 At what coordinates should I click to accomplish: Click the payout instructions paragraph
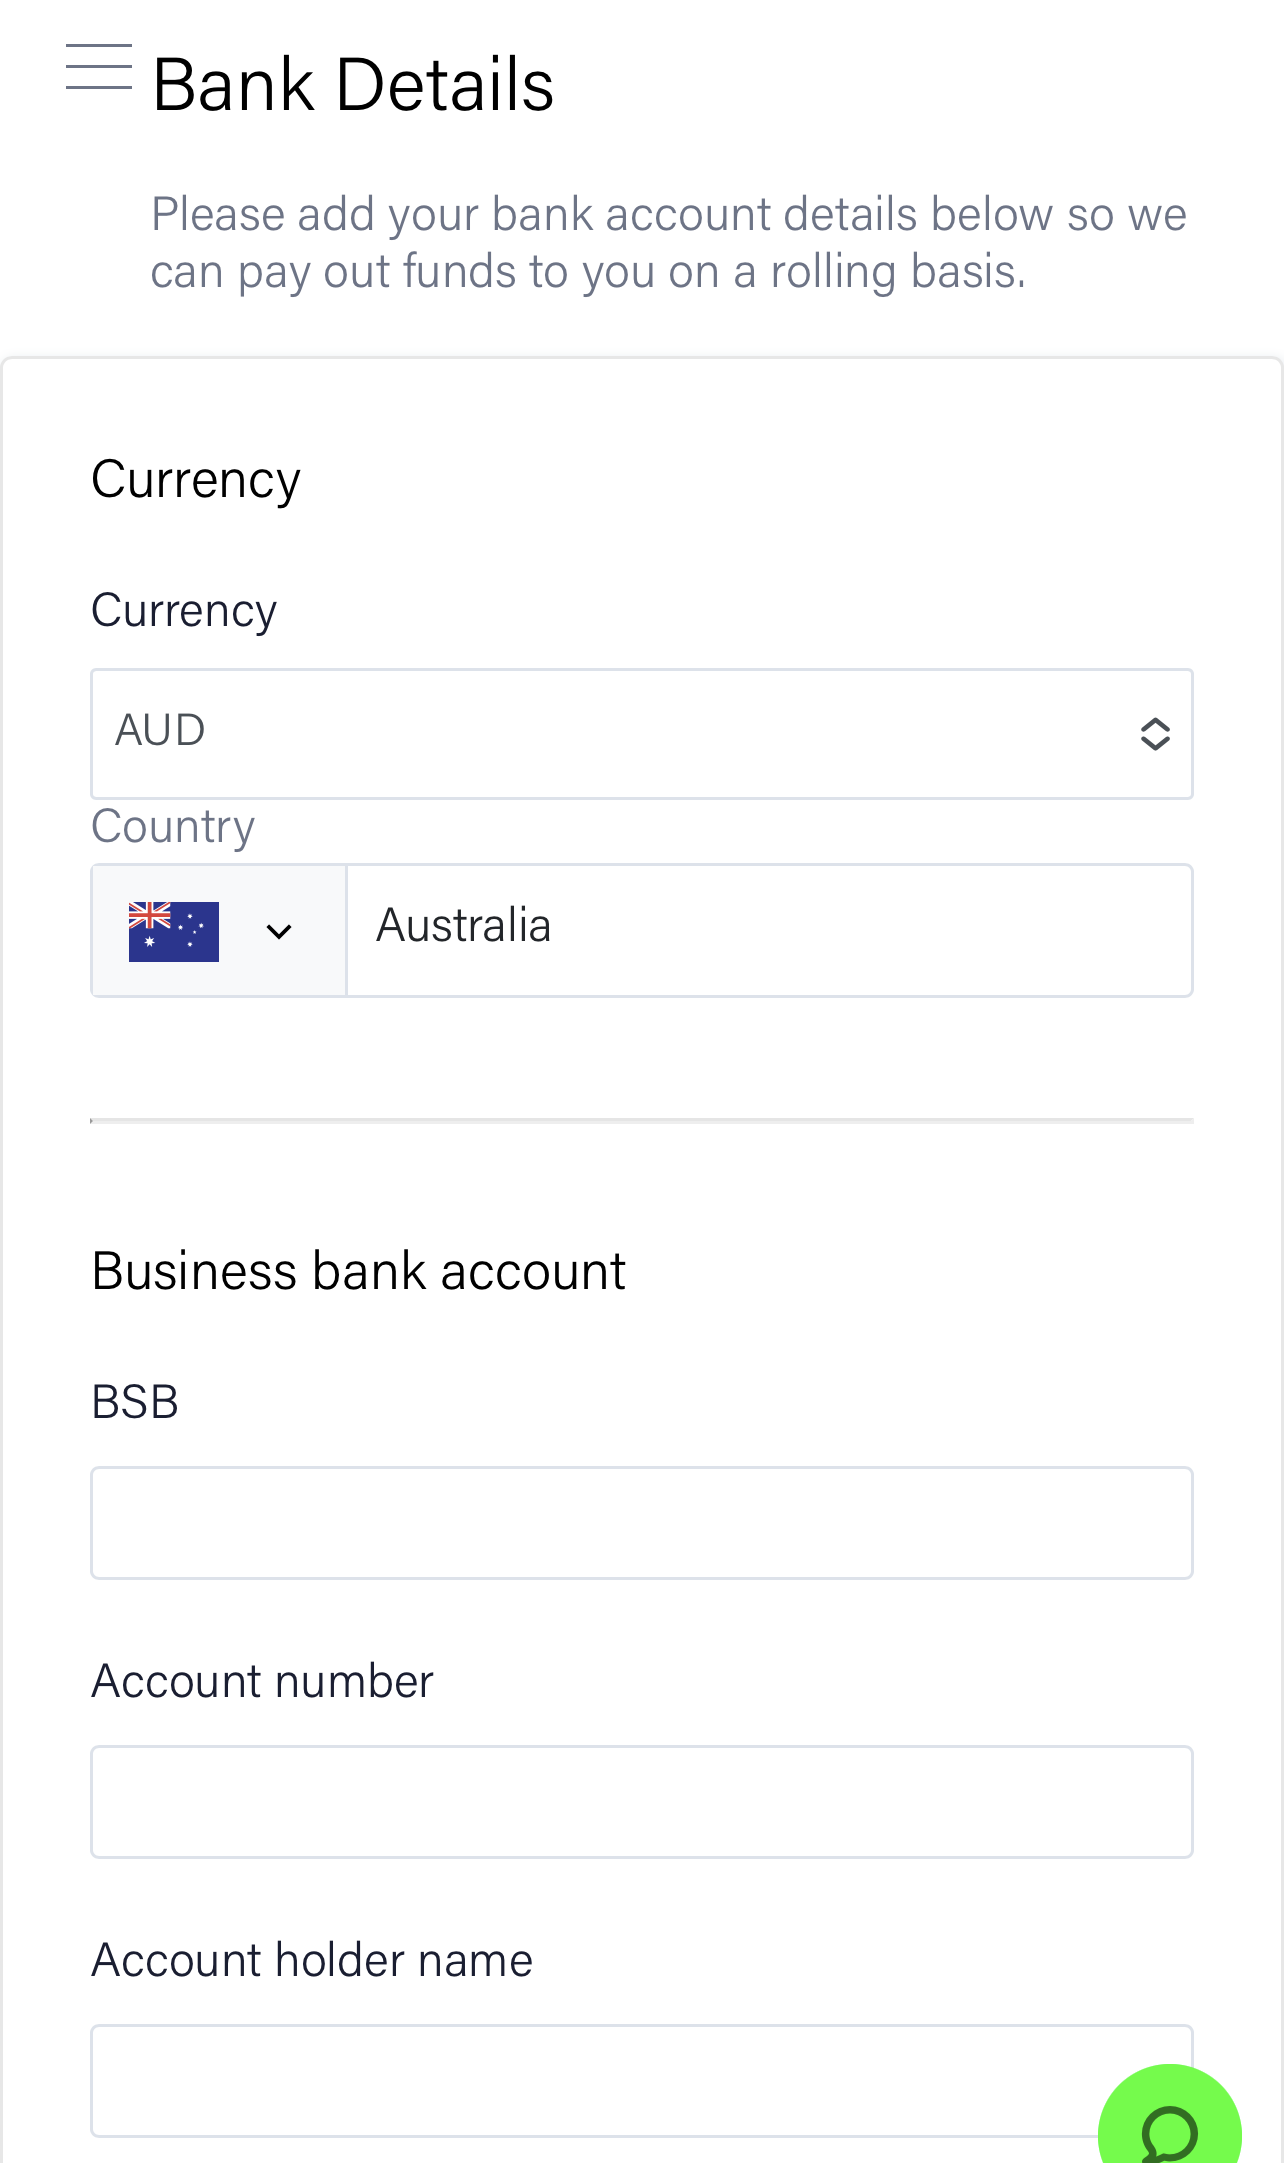[668, 243]
